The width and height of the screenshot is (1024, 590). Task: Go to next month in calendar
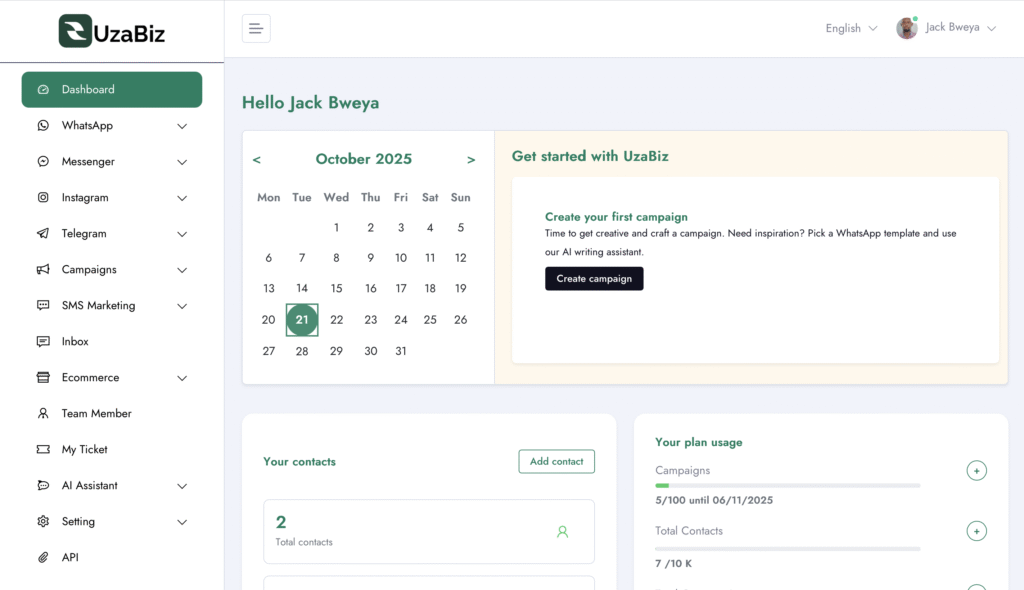[471, 160]
